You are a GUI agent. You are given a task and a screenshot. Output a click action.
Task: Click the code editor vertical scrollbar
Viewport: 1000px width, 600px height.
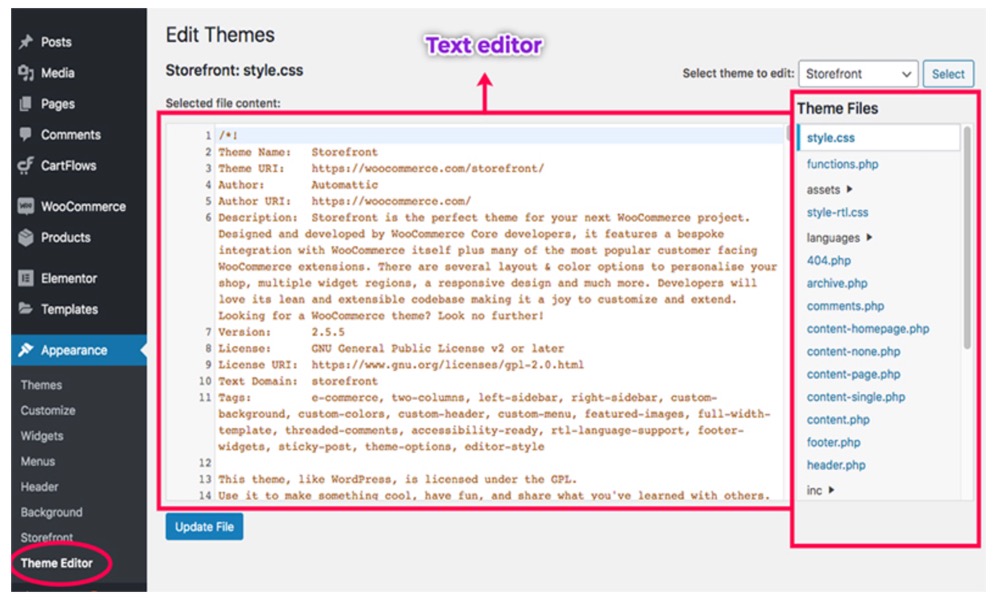788,133
